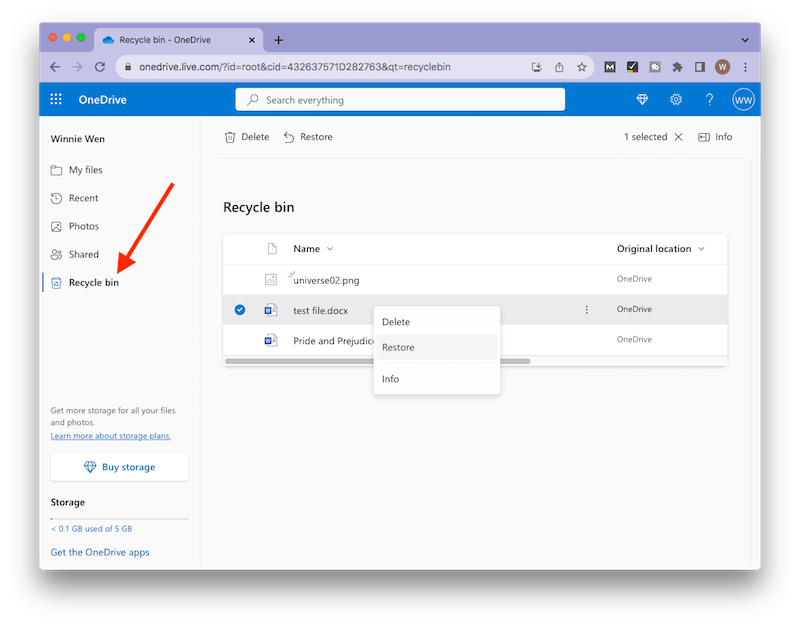Click the Word icon for test file.docx

[271, 310]
